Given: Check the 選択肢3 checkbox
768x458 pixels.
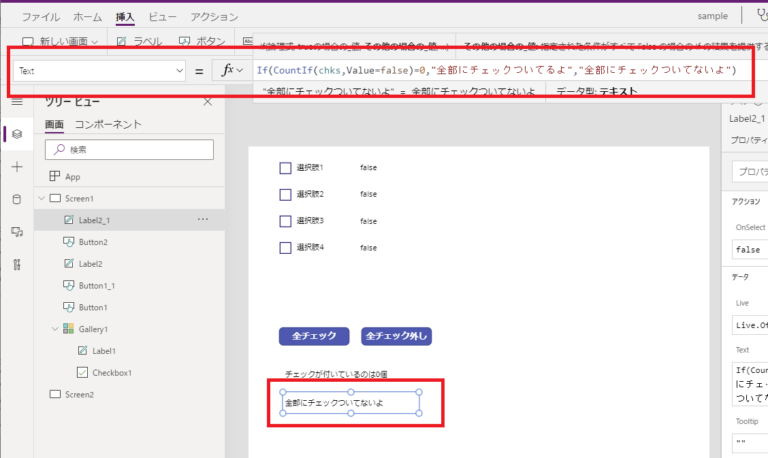Looking at the screenshot, I should pyautogui.click(x=286, y=221).
